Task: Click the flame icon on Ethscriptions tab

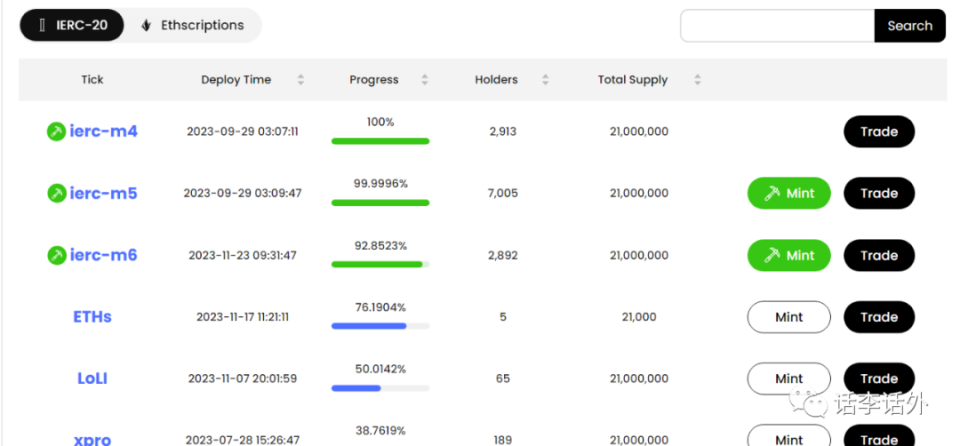Action: tap(146, 25)
